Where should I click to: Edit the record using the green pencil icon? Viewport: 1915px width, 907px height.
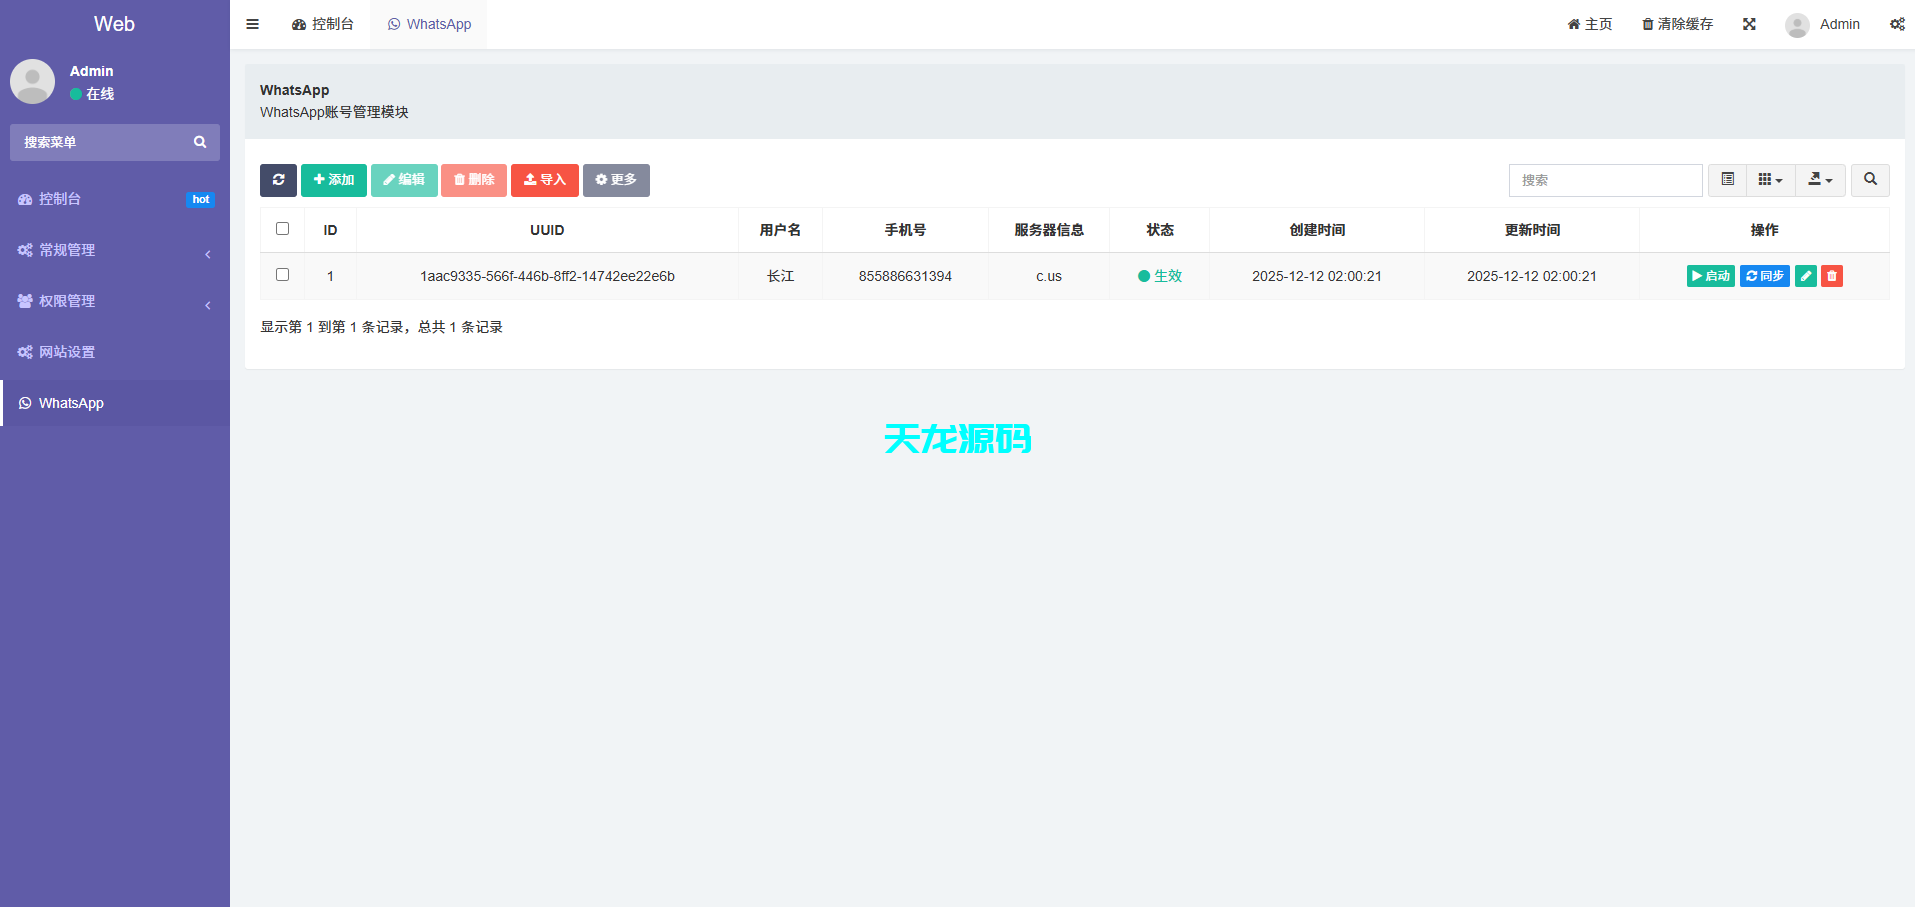(x=1805, y=276)
